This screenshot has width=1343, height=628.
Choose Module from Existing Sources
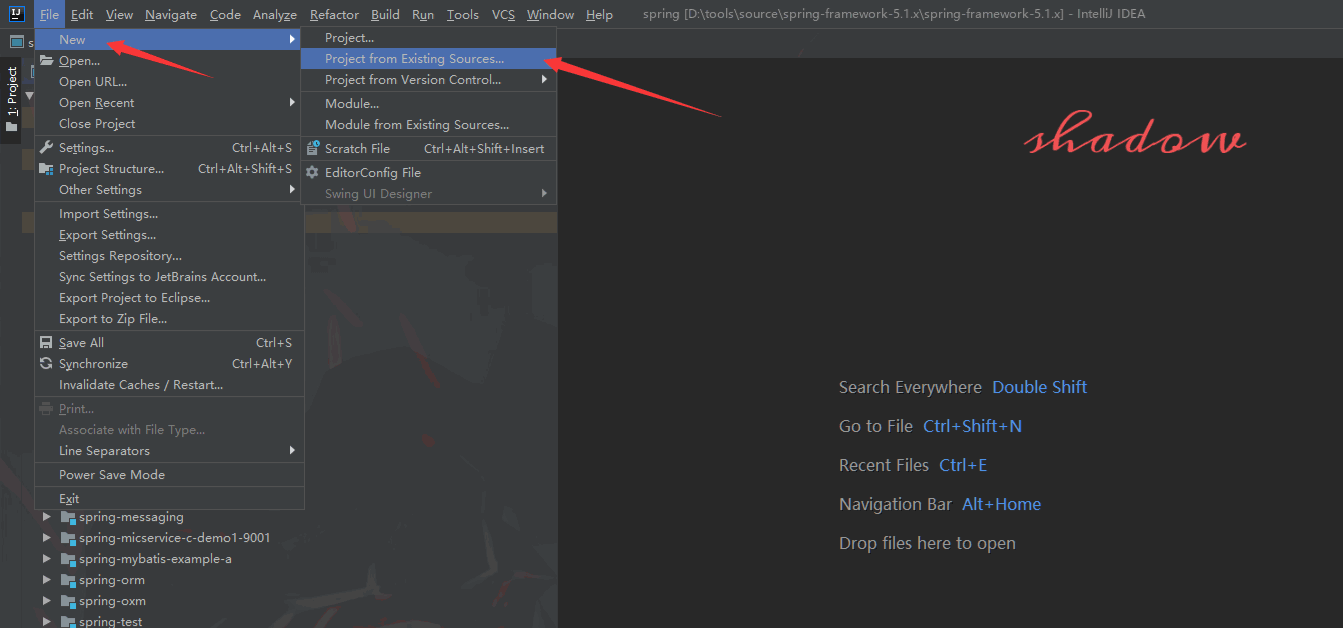[x=428, y=124]
